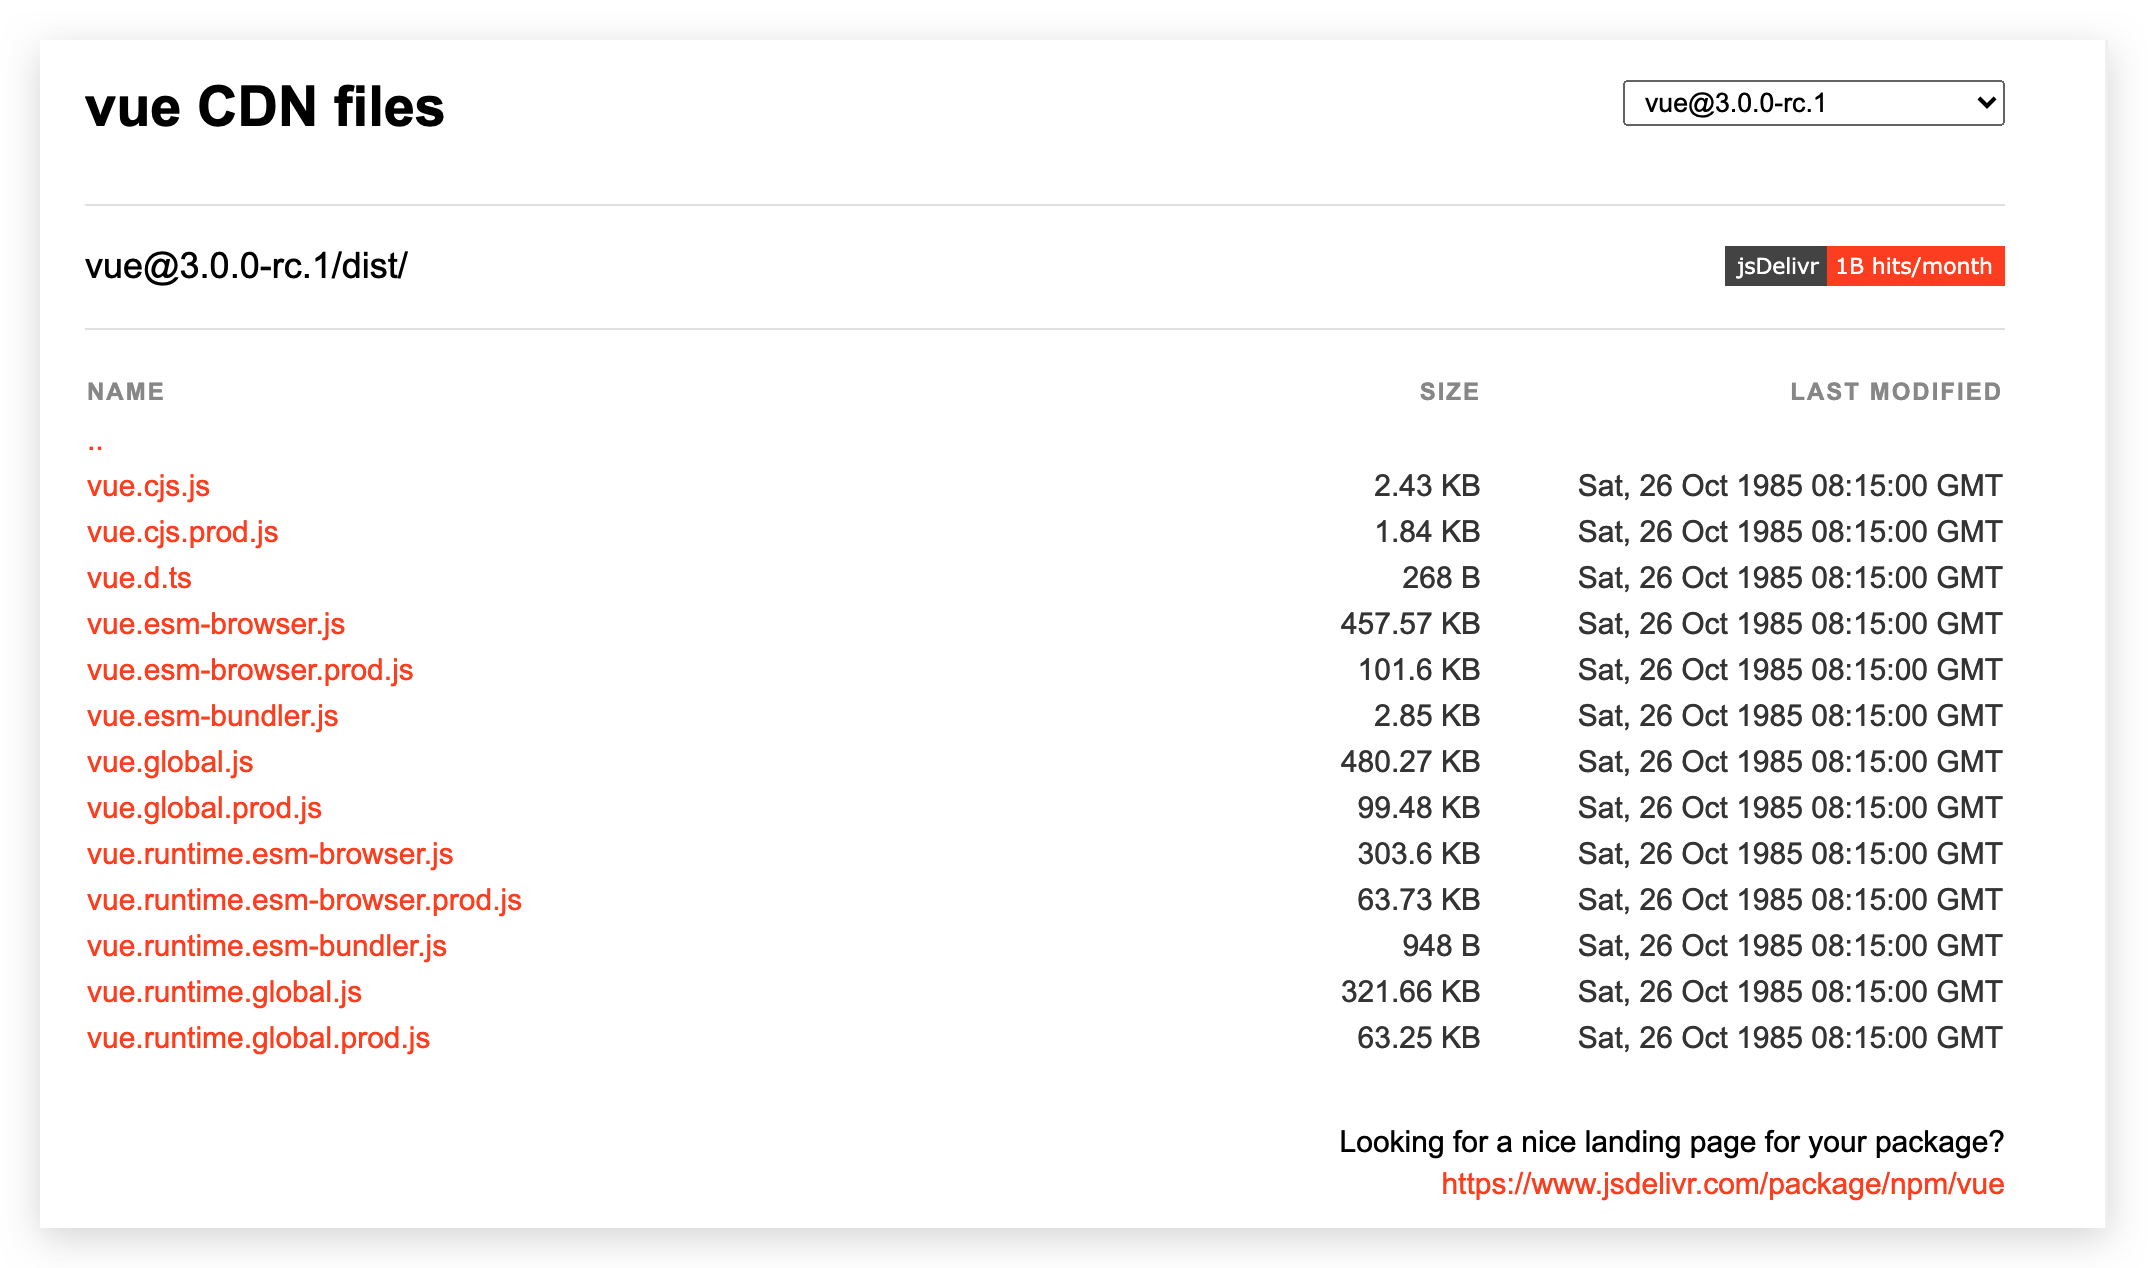Image resolution: width=2148 pixels, height=1268 pixels.
Task: Click the NAME column header
Action: coord(125,392)
